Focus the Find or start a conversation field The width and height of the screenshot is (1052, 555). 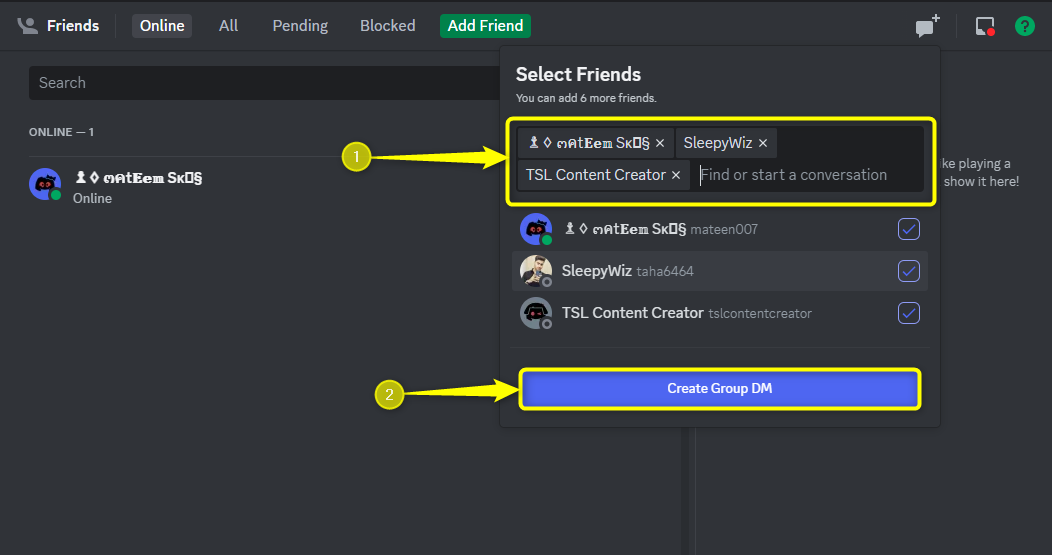pos(800,175)
